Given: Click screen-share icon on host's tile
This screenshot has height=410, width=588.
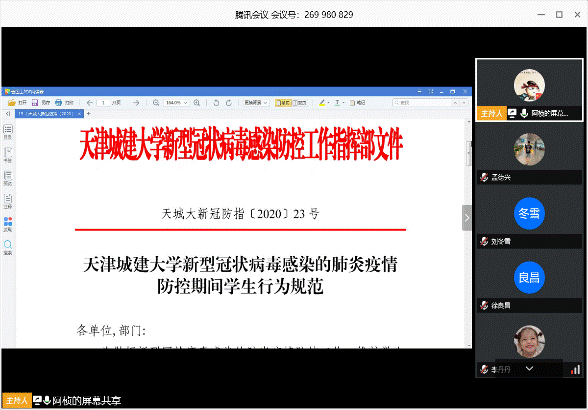Looking at the screenshot, I should tap(512, 113).
